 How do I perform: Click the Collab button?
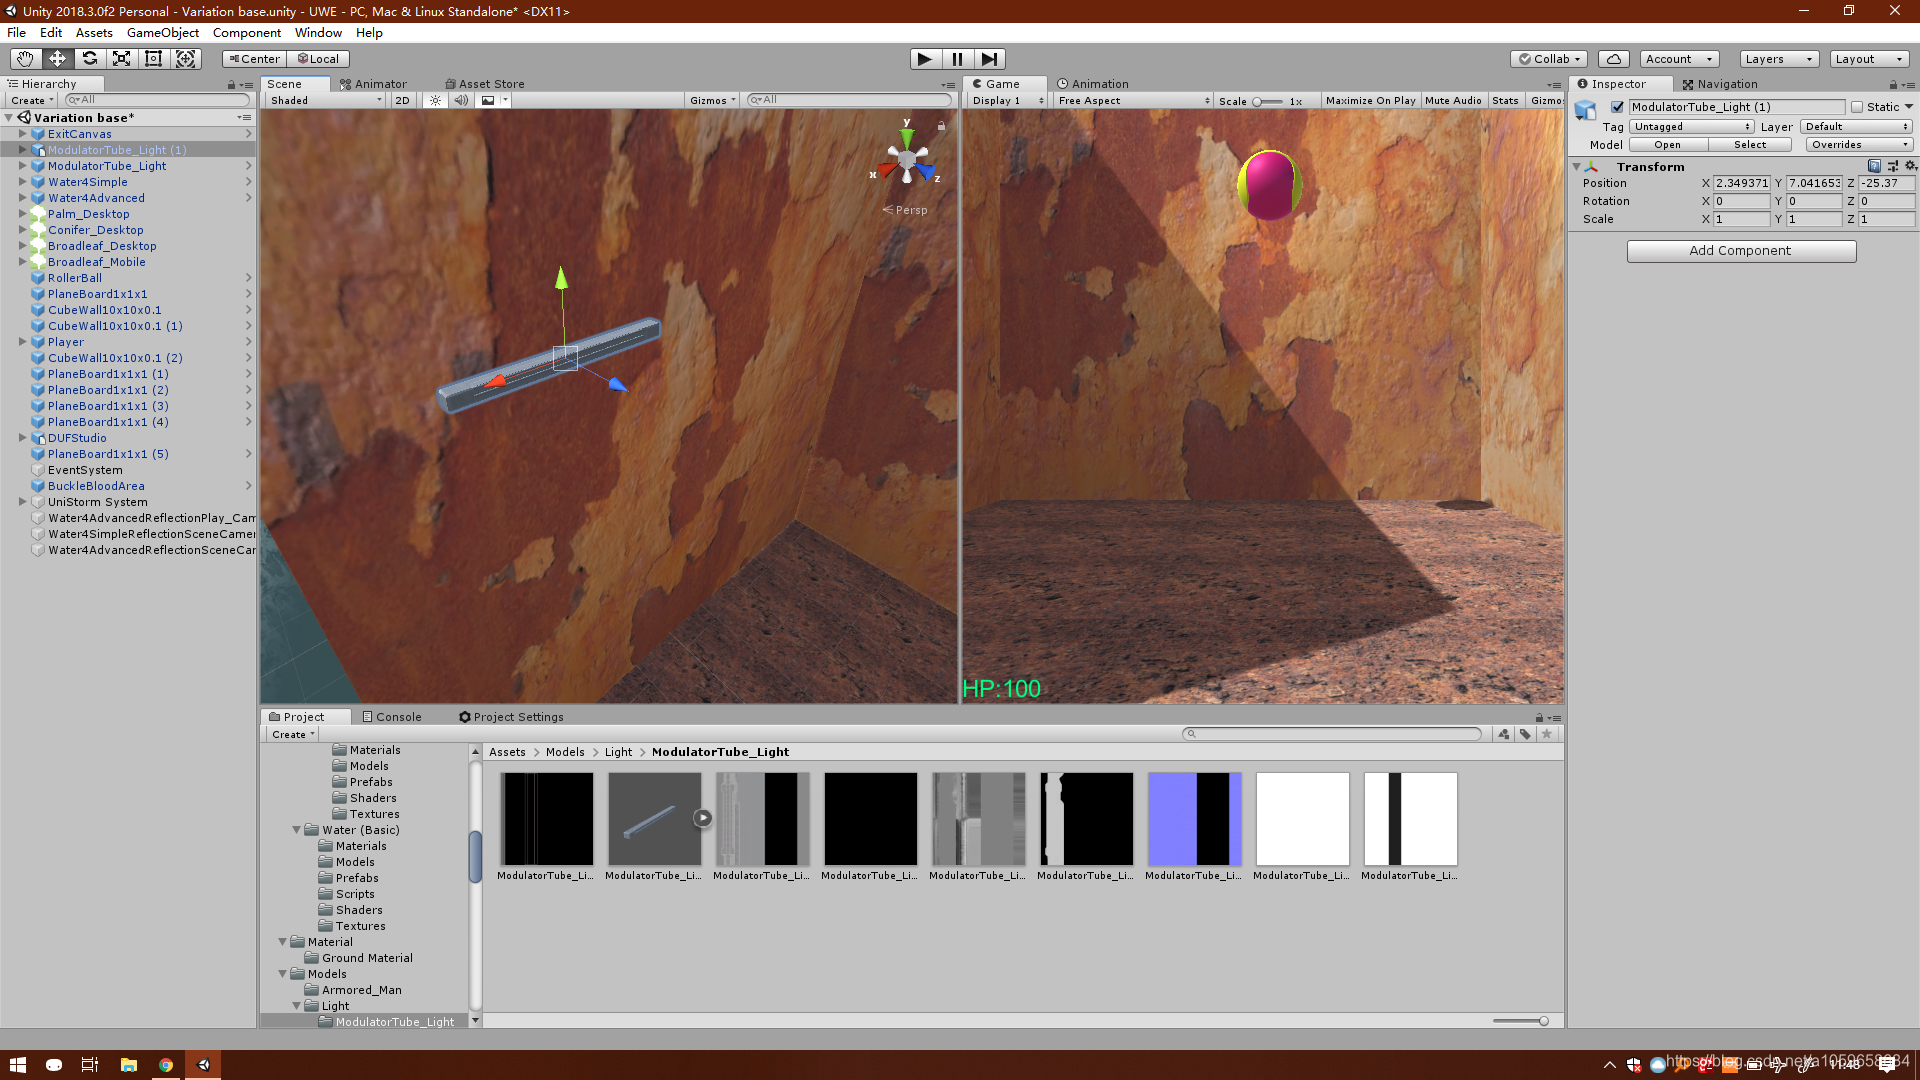point(1549,59)
